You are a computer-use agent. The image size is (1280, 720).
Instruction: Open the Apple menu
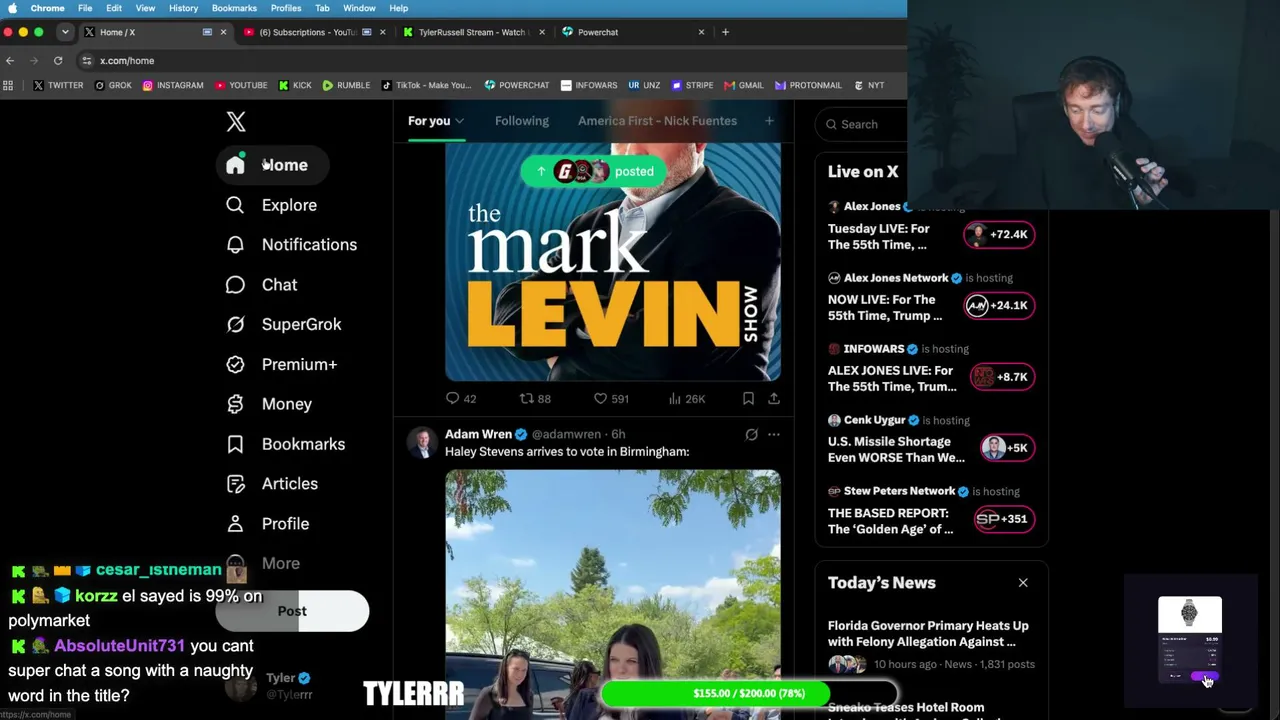12,8
